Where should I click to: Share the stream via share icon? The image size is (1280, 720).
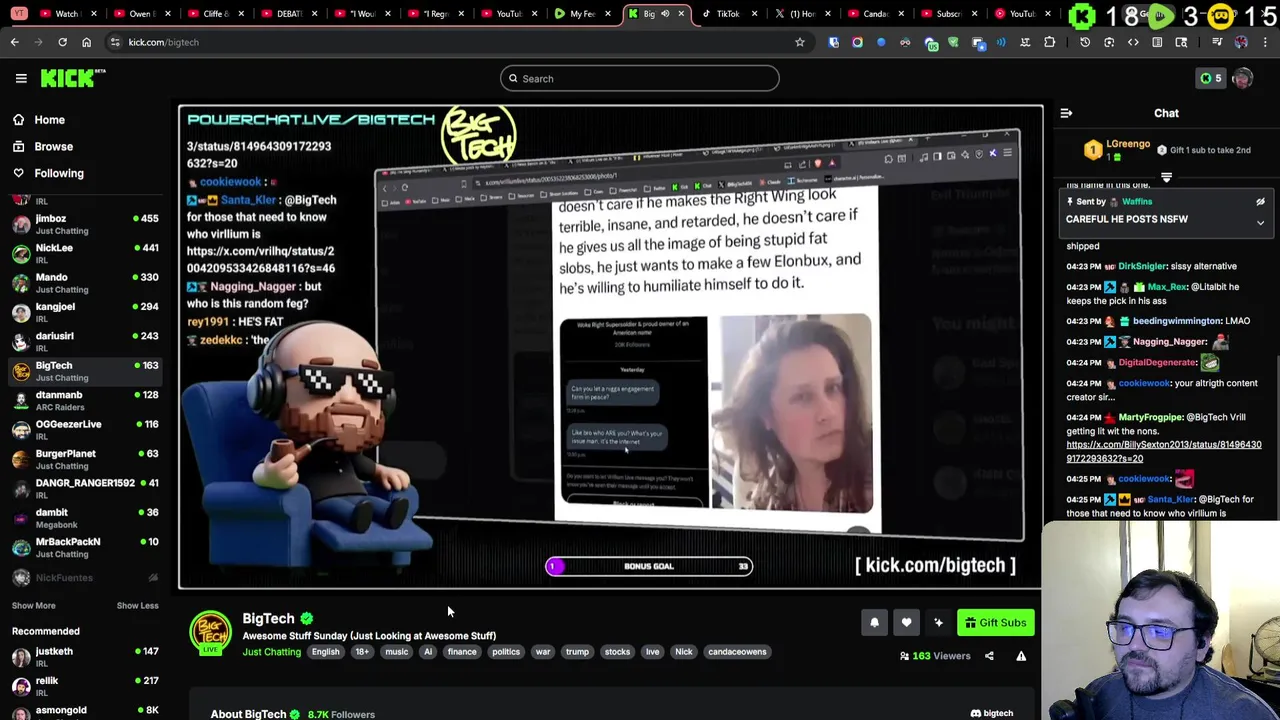[989, 656]
